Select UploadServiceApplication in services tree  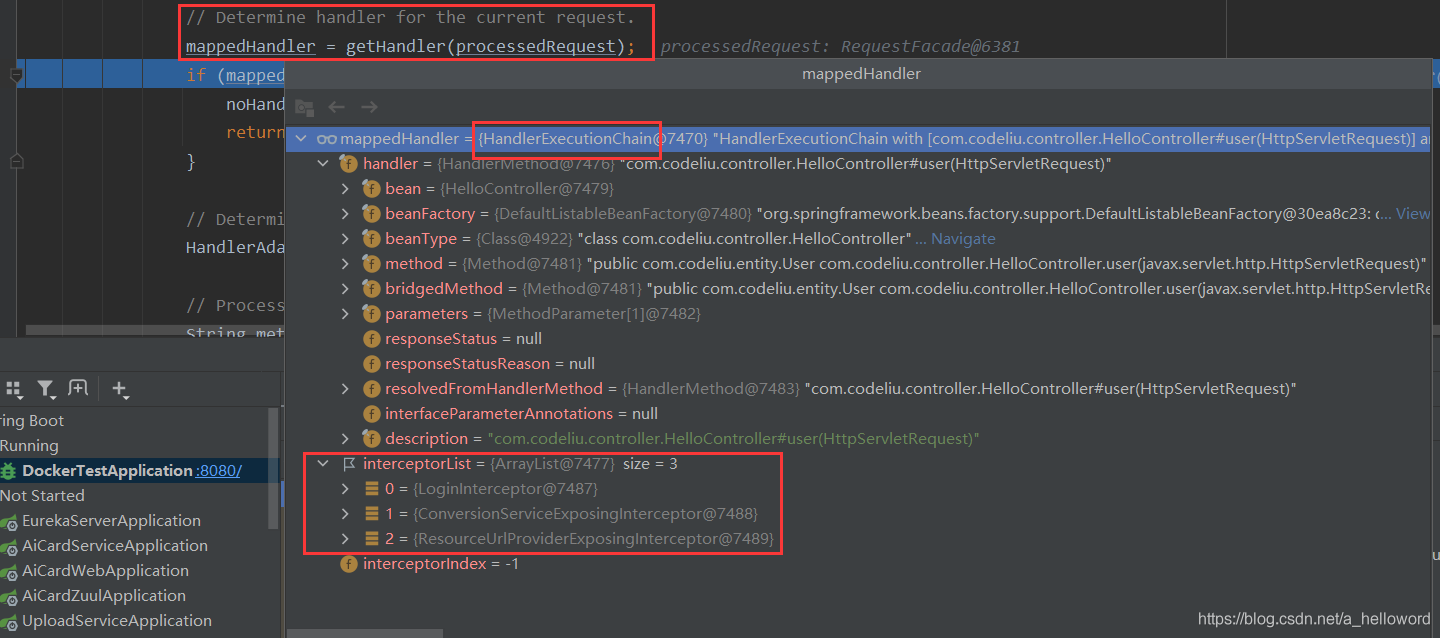point(117,621)
